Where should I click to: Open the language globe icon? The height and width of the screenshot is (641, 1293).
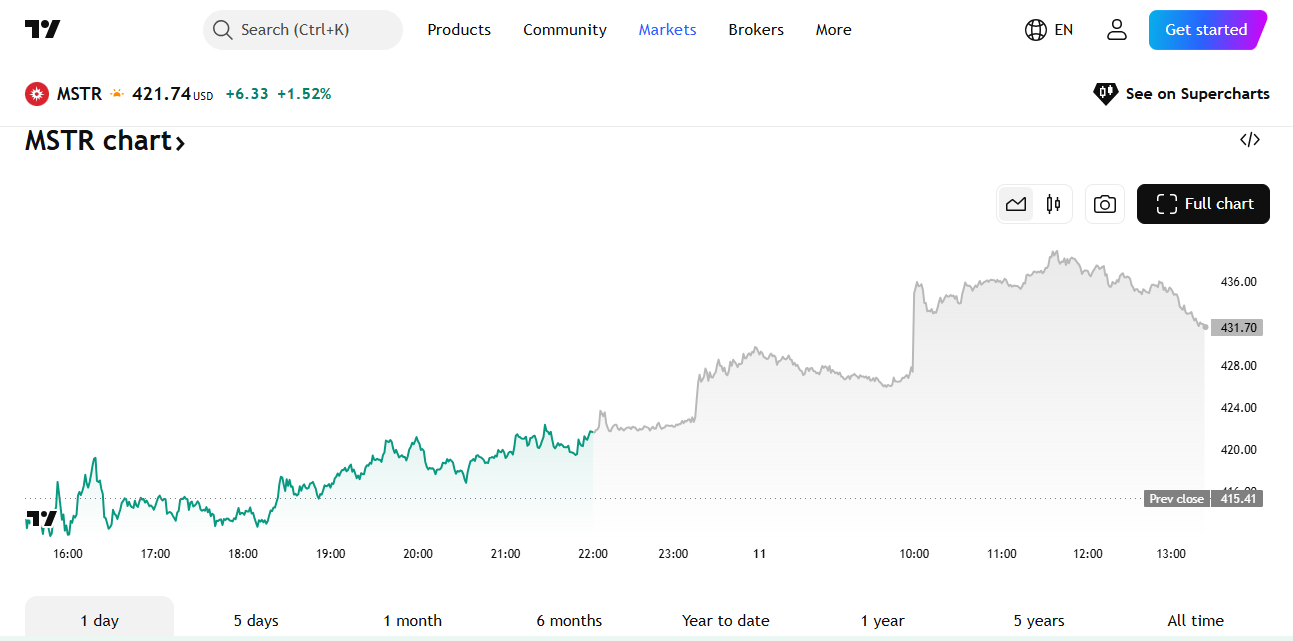click(x=1035, y=30)
